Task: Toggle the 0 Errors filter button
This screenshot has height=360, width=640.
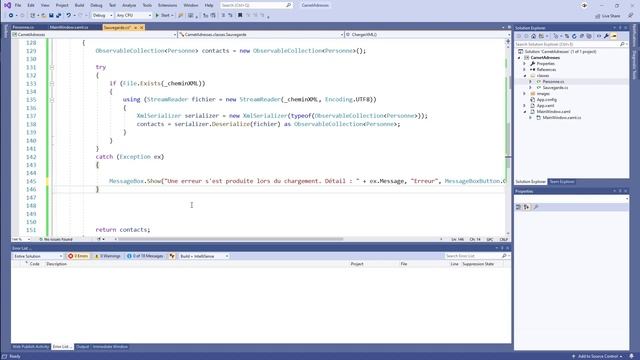Action: click(78, 256)
